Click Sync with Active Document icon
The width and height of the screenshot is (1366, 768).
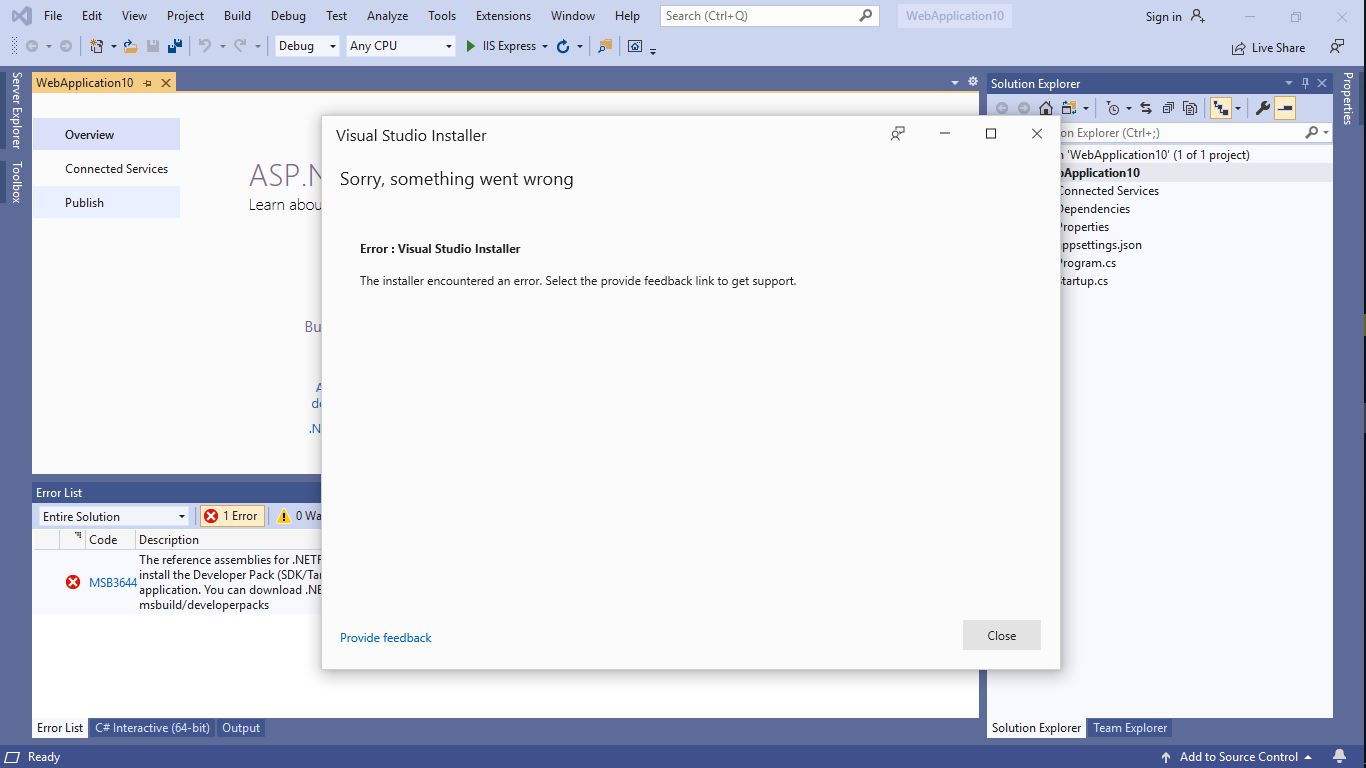coord(1146,108)
